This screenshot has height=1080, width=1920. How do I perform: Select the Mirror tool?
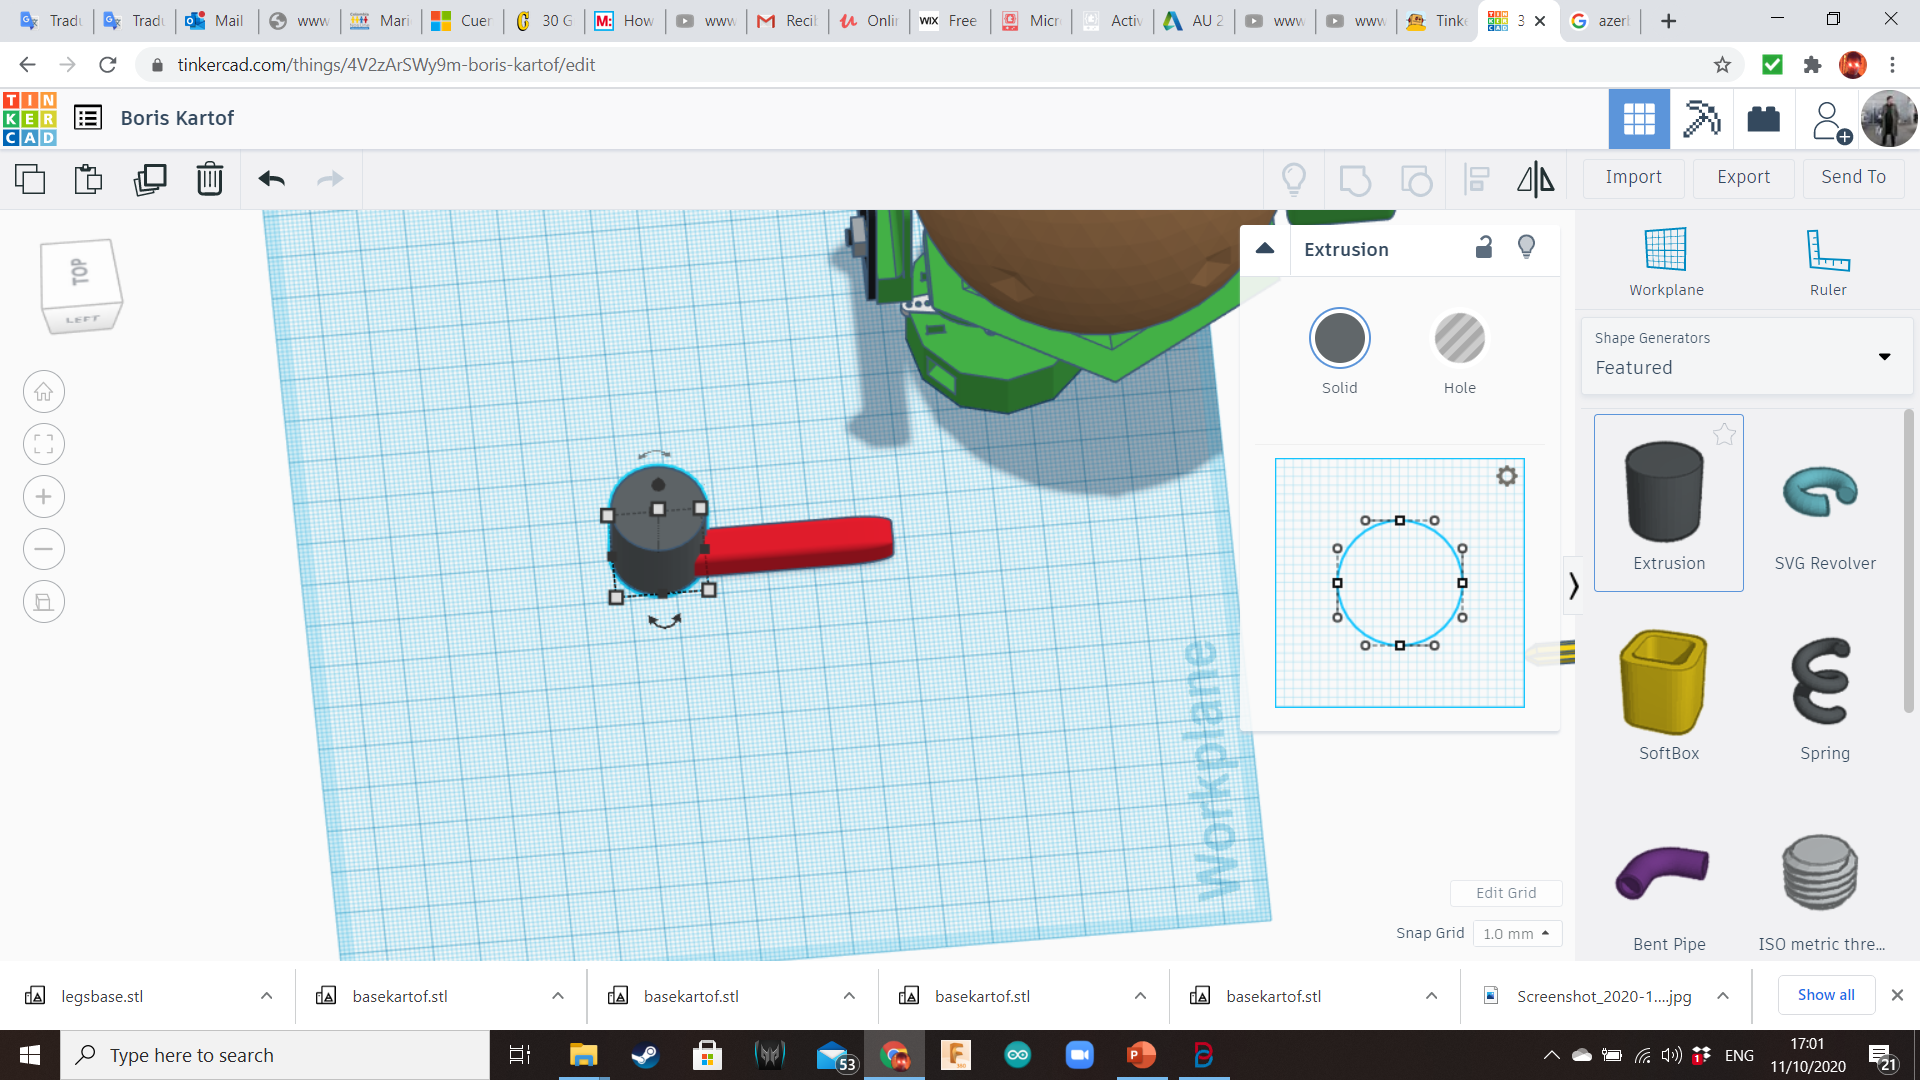coord(1535,180)
